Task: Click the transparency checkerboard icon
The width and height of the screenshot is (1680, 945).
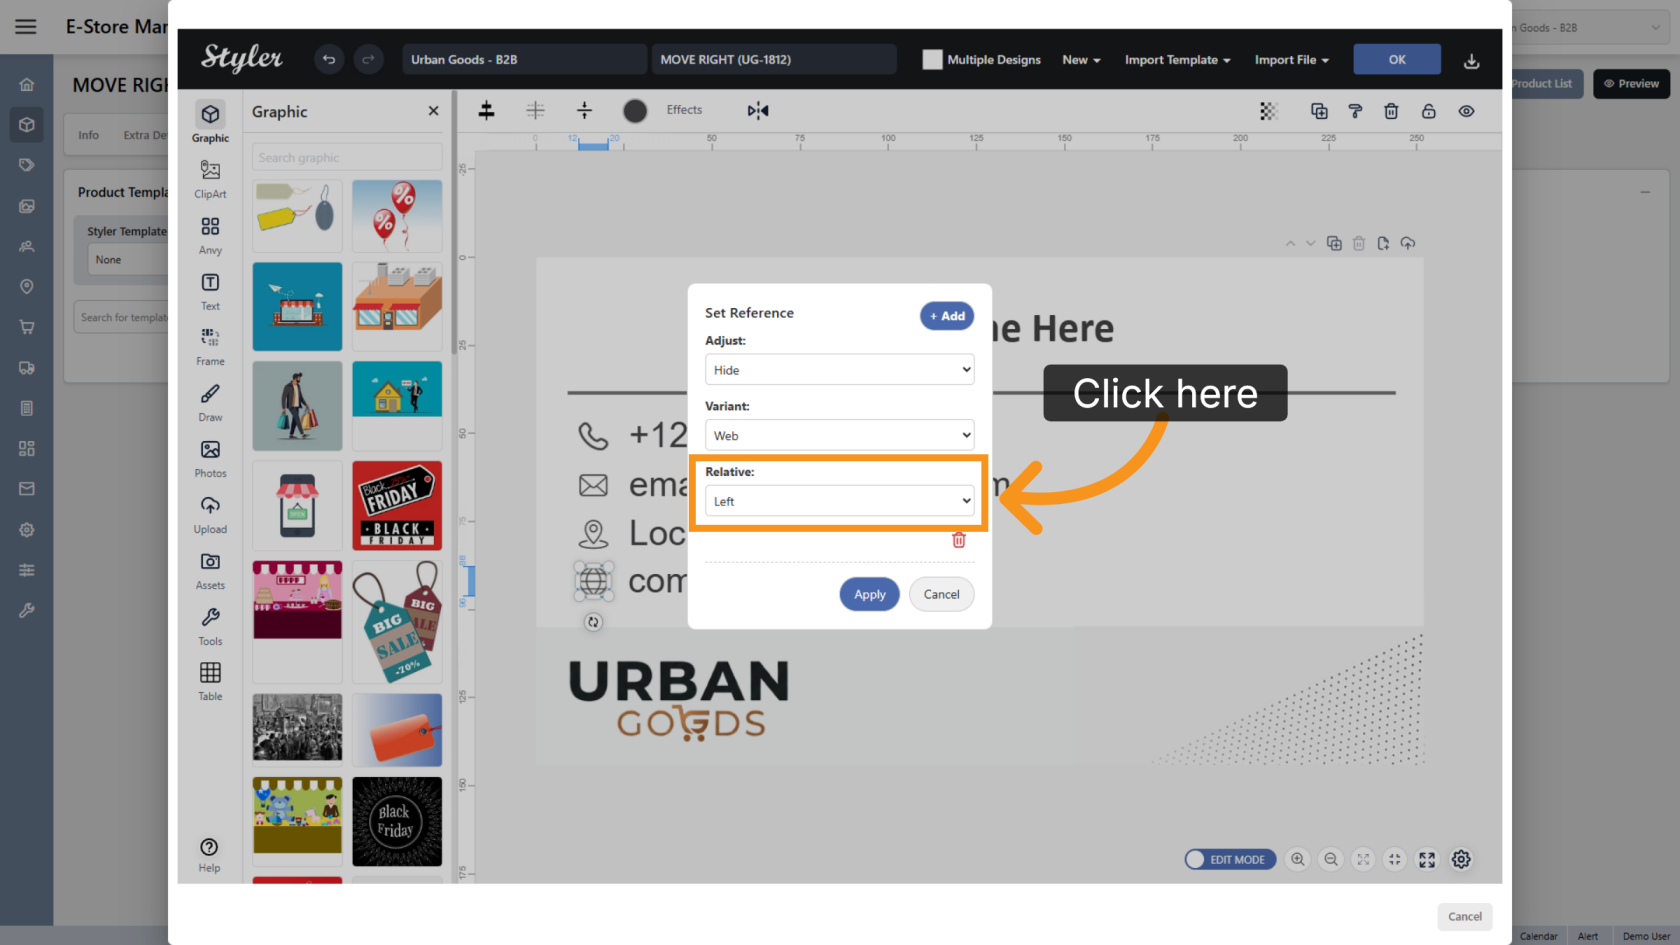Action: pyautogui.click(x=1268, y=111)
